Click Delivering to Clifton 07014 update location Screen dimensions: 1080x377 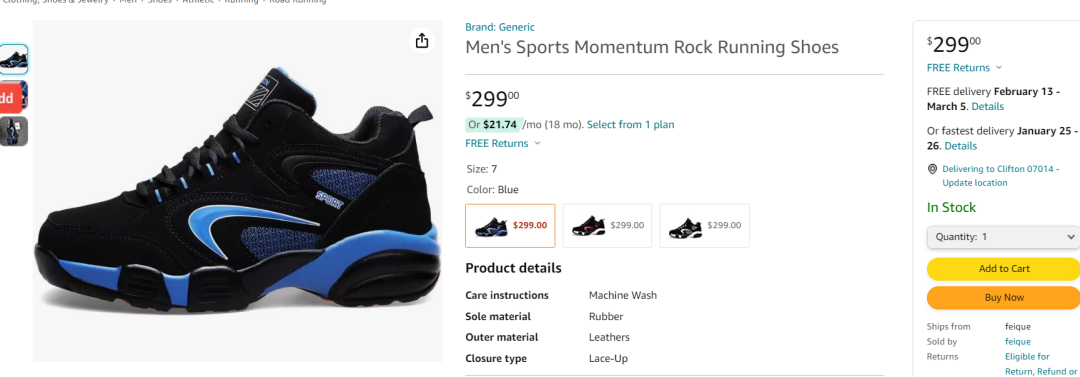1000,176
